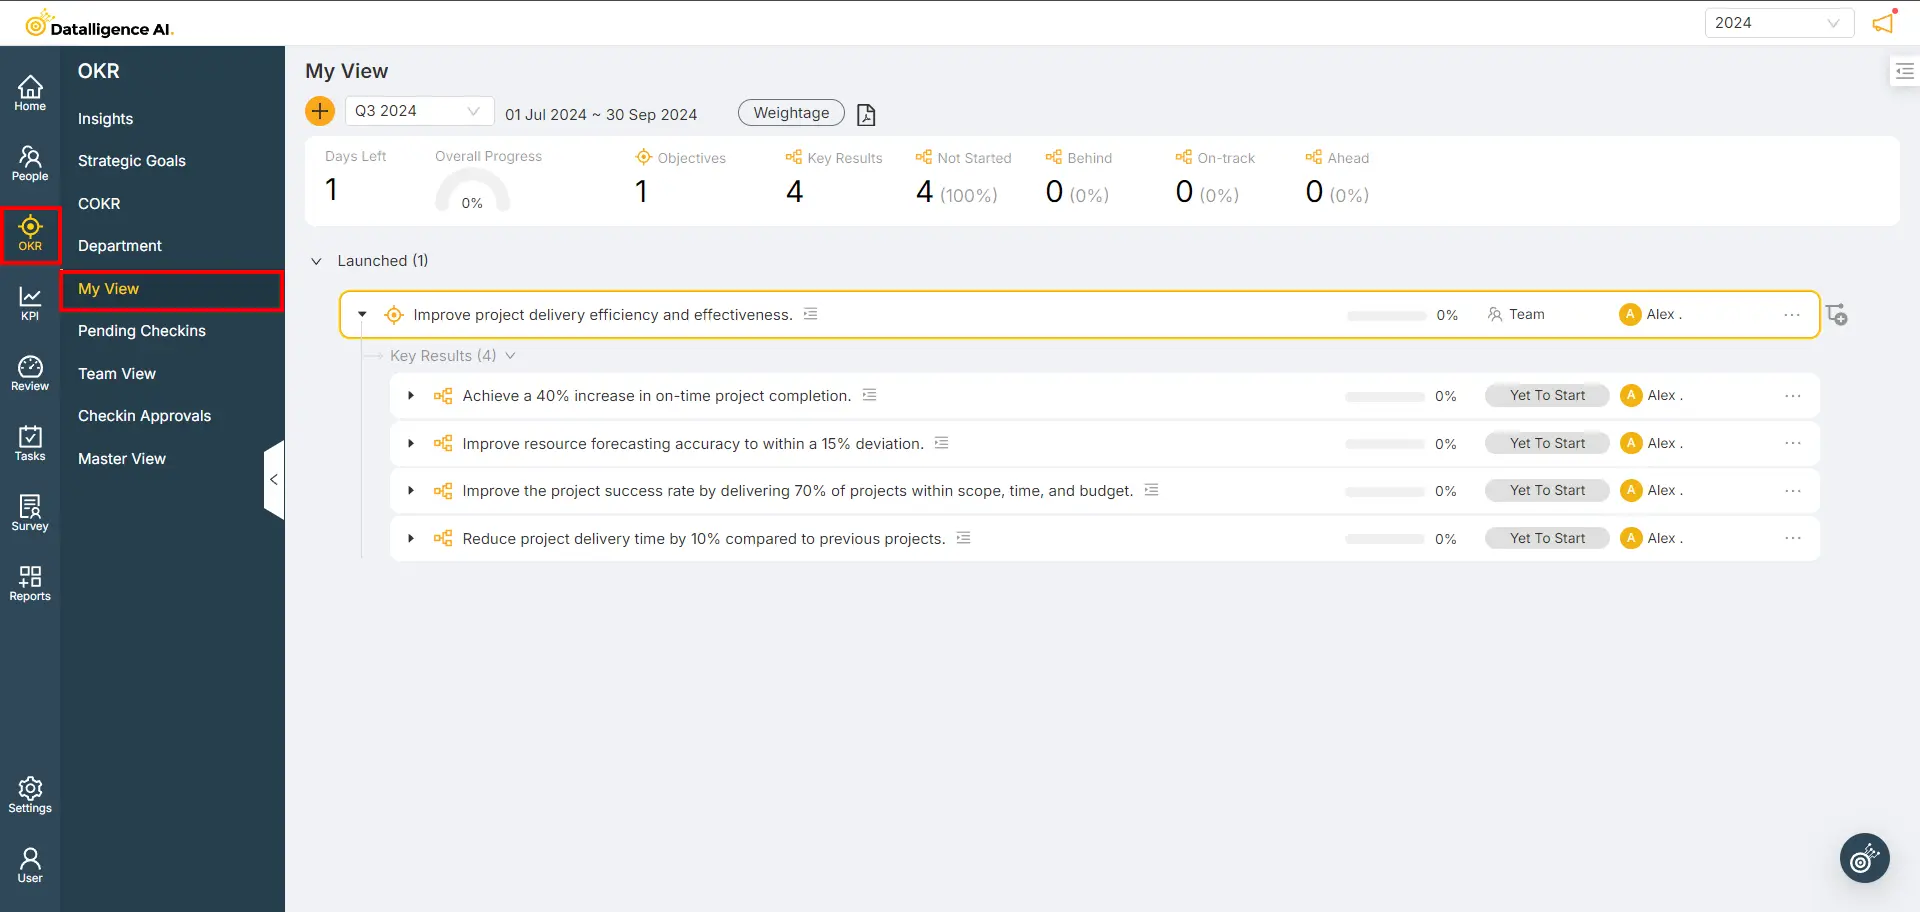Click the yellow plus to add an objective
The image size is (1920, 912).
coord(319,111)
